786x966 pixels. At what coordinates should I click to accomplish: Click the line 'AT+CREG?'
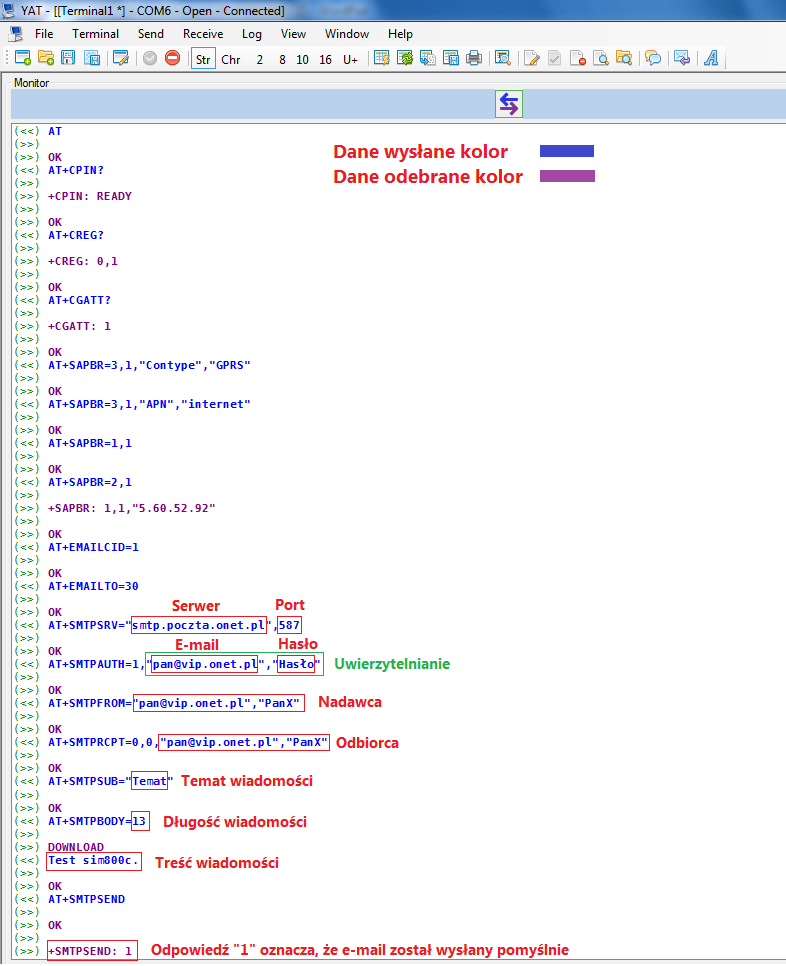point(76,235)
